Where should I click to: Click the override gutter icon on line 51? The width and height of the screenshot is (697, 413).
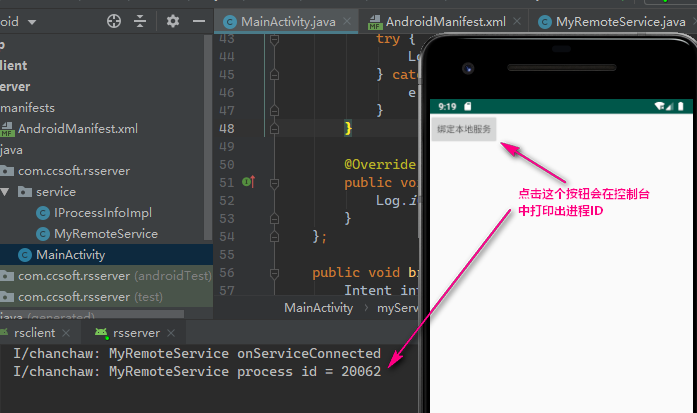point(249,182)
